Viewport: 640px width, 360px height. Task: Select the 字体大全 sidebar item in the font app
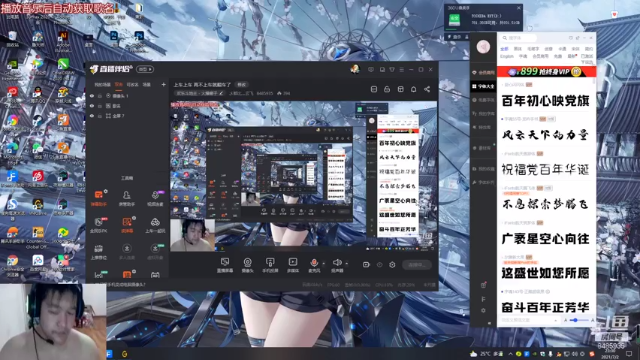(483, 86)
